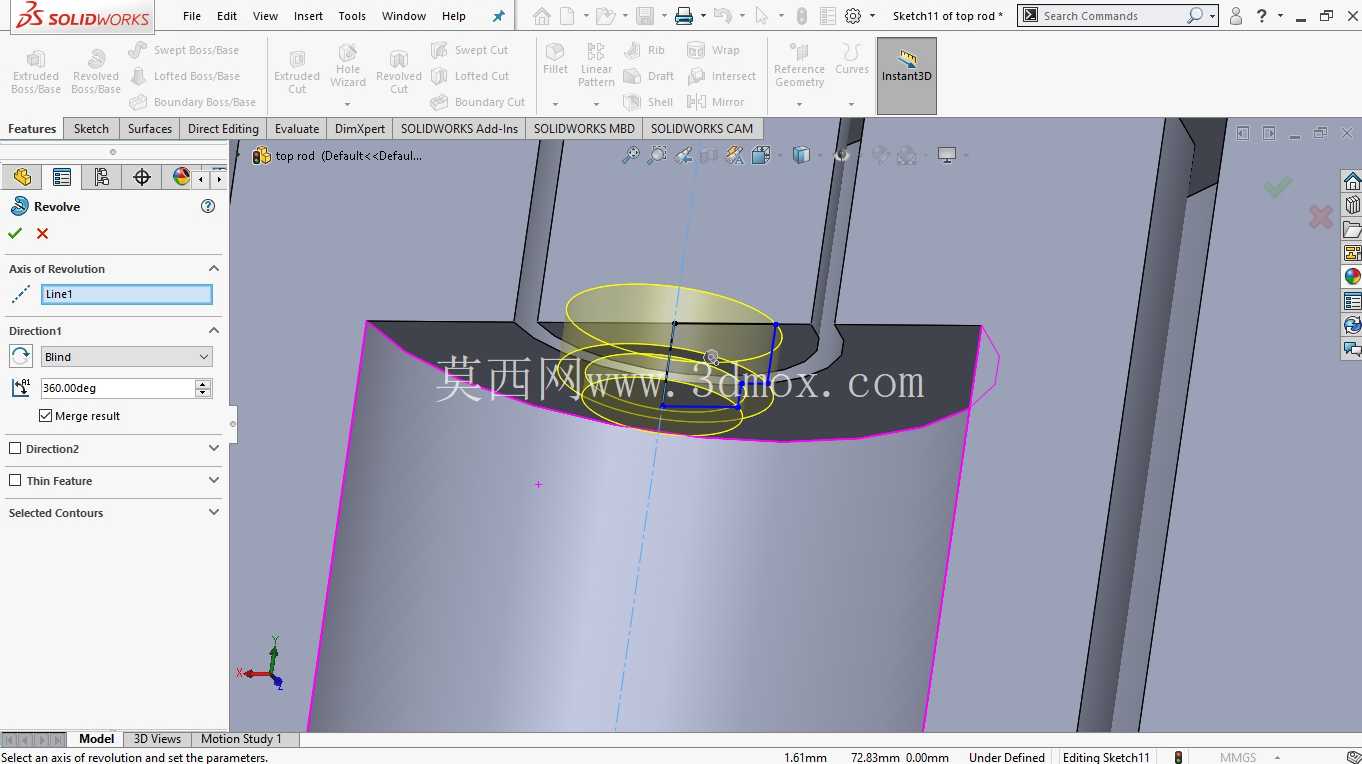The image size is (1362, 764).
Task: Click the Rebuild traffic light icon
Action: point(801,16)
